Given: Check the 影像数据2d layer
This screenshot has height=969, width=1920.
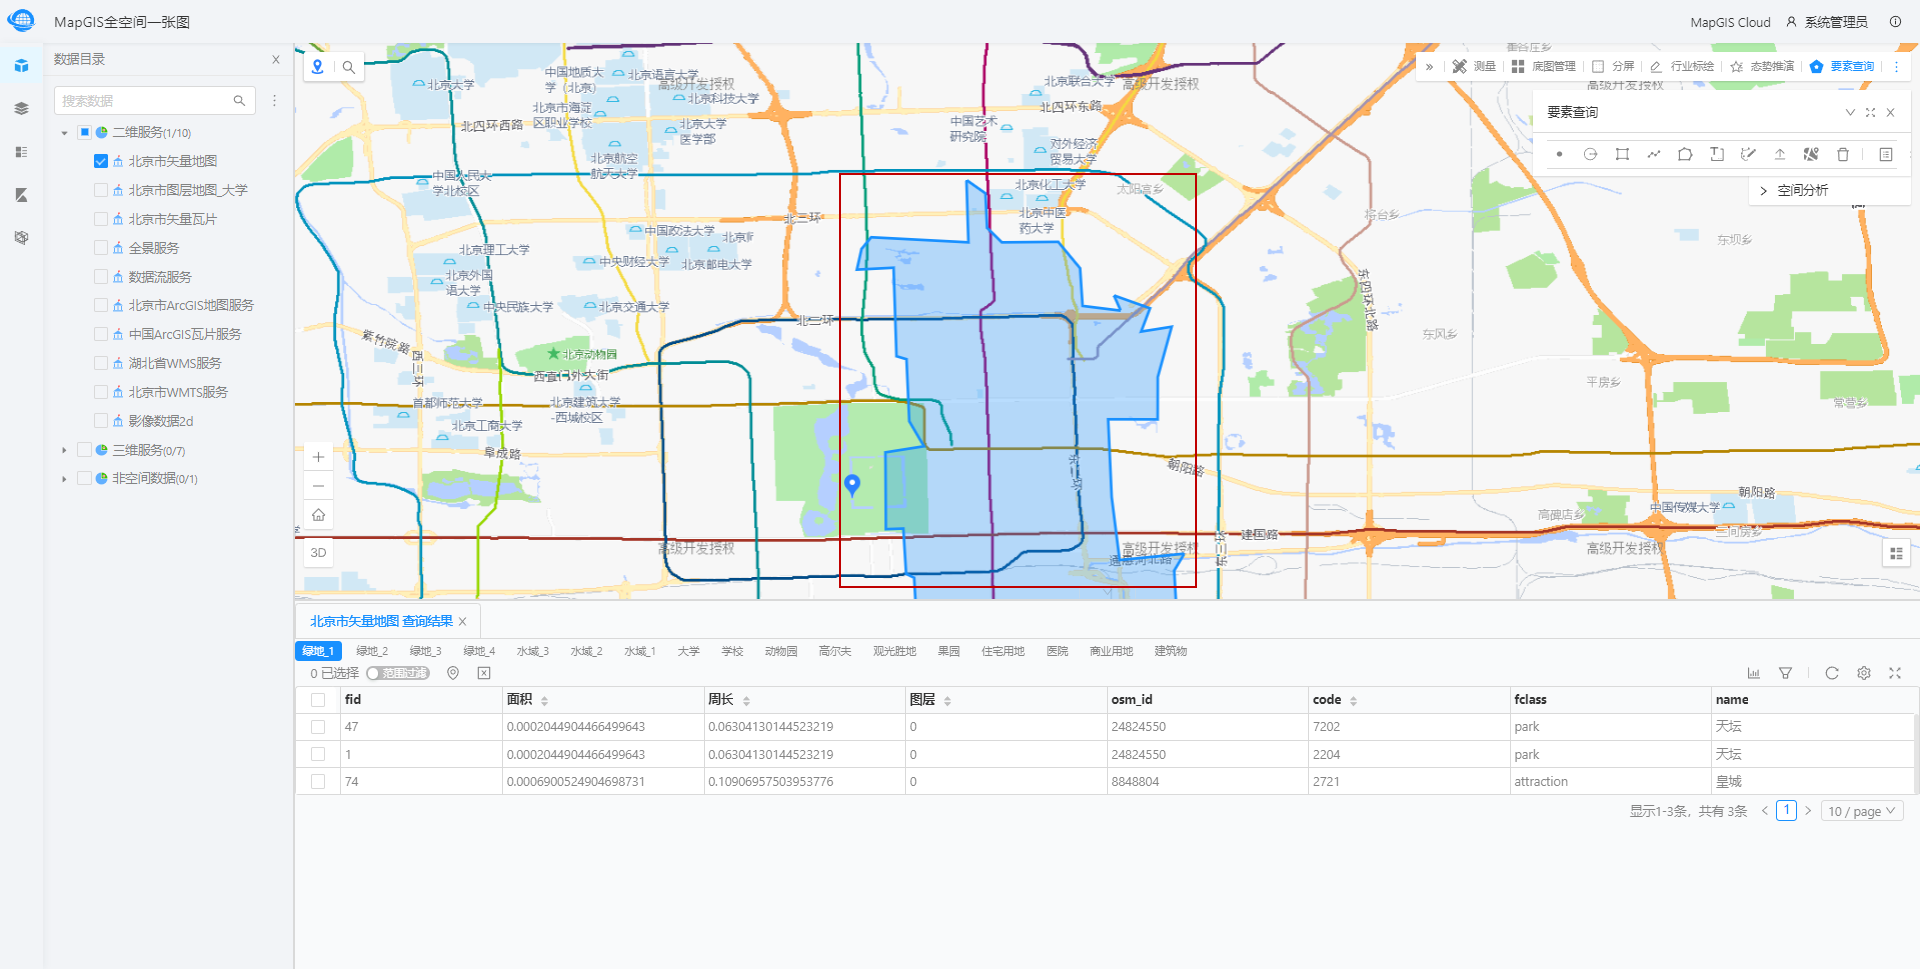Looking at the screenshot, I should click(x=101, y=421).
